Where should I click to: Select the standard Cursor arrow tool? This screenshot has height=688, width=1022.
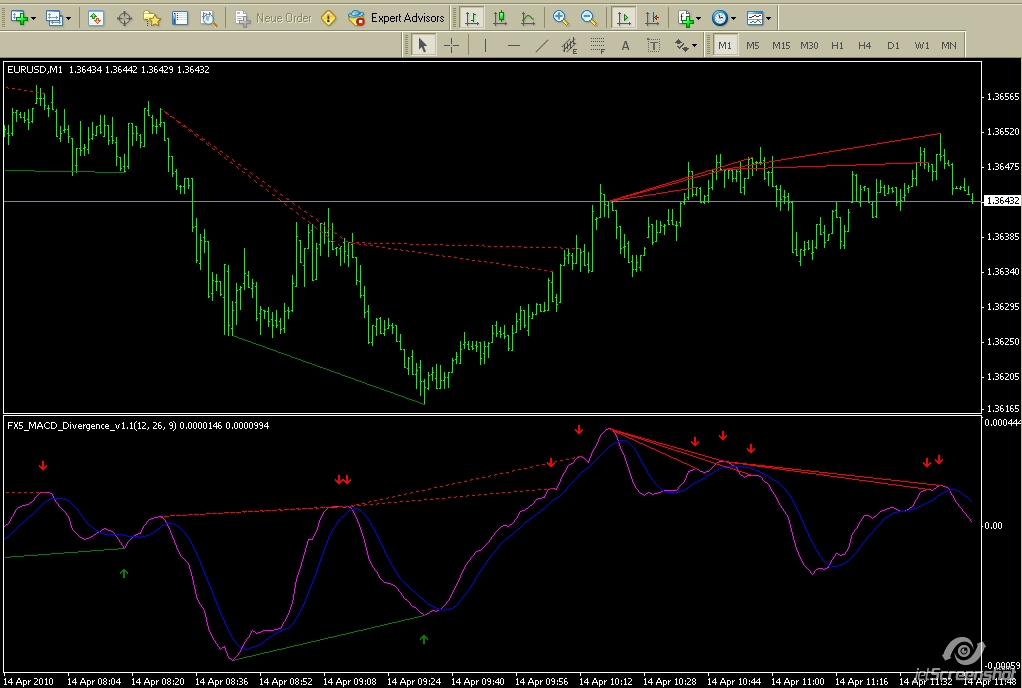[422, 45]
